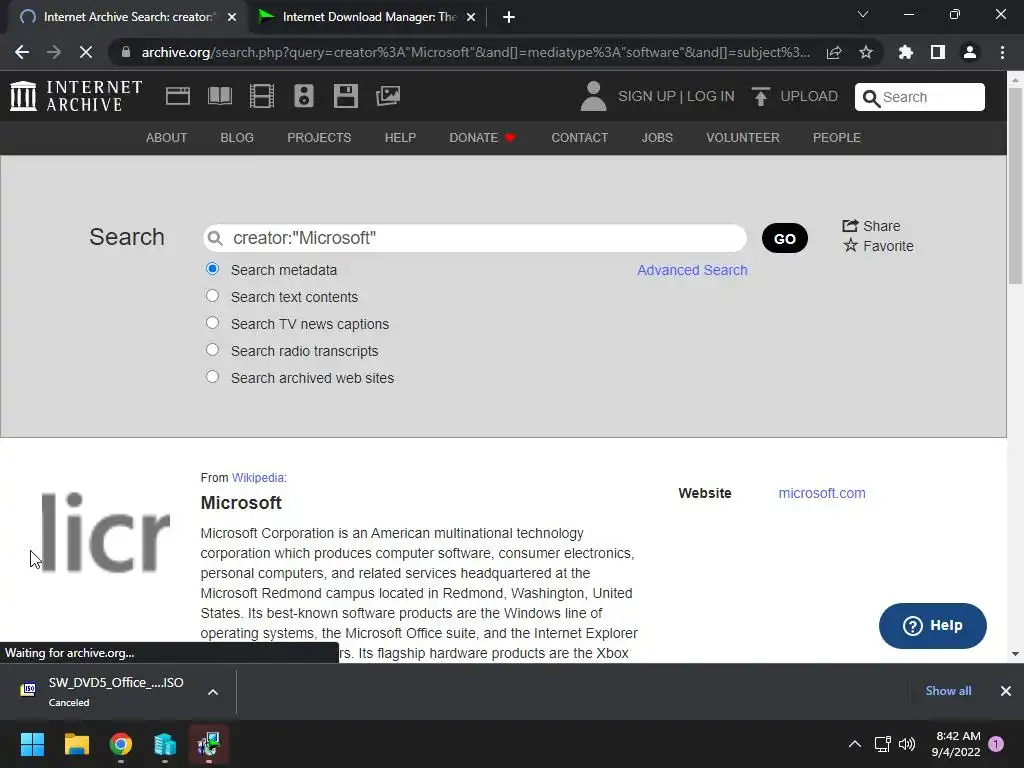Click LOG IN link
1024x768 pixels.
[x=711, y=97]
